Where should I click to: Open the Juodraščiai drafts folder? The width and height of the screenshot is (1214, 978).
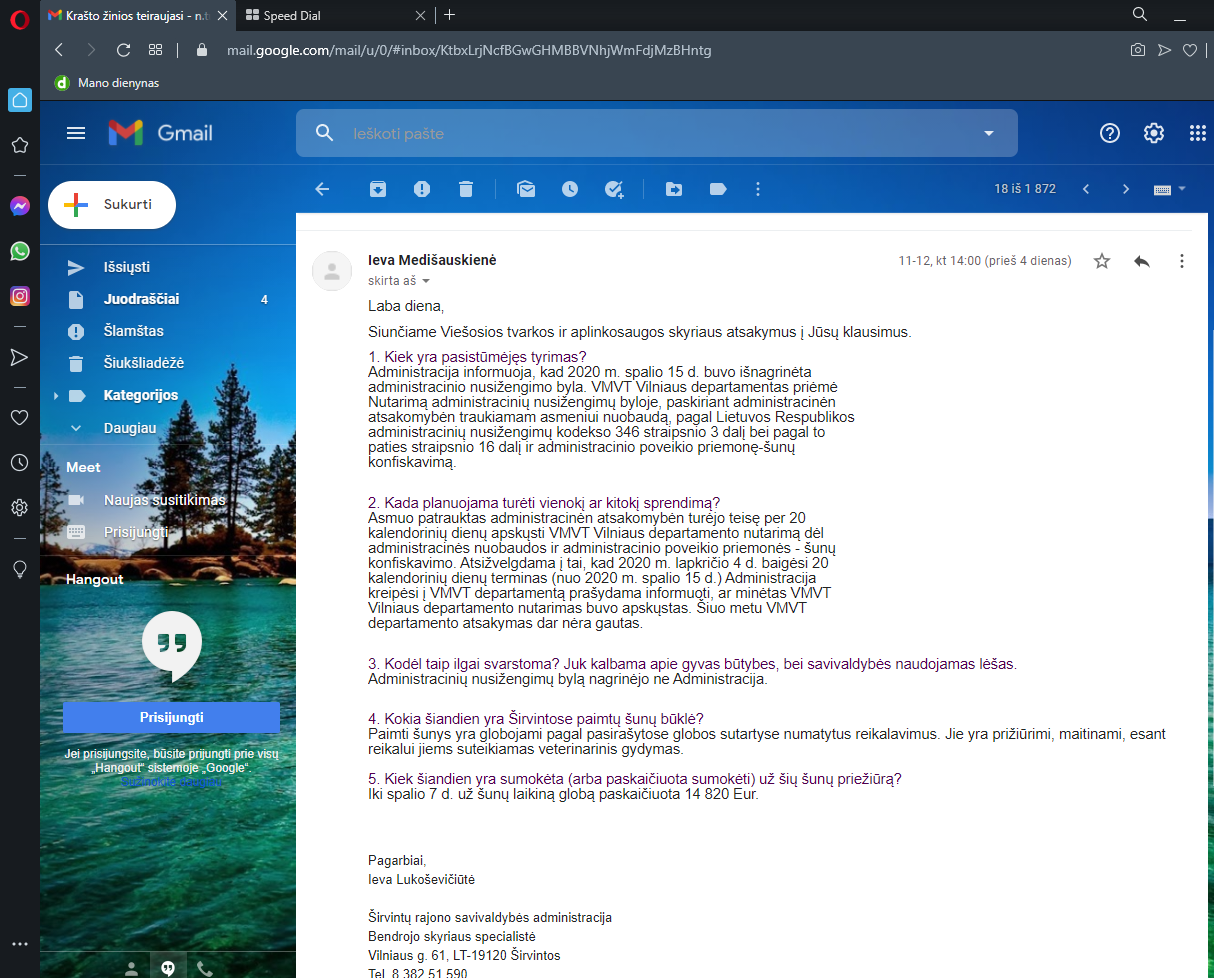point(141,299)
